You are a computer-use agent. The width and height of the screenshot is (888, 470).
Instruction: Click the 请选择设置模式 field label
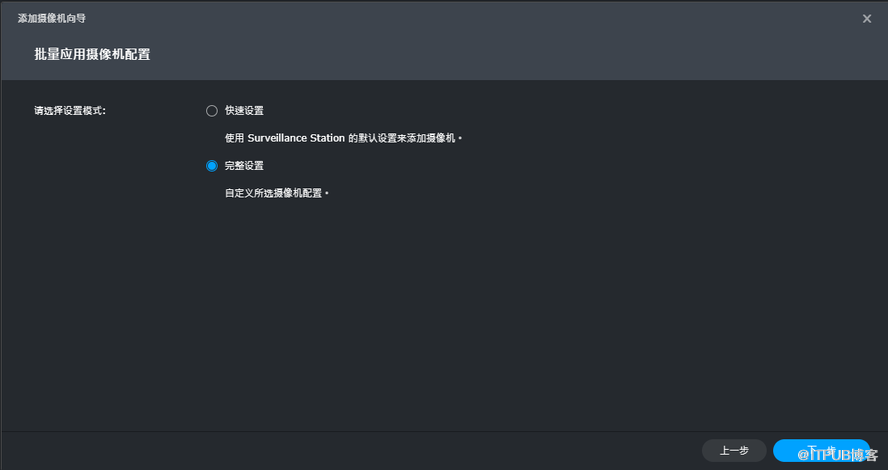(70, 111)
